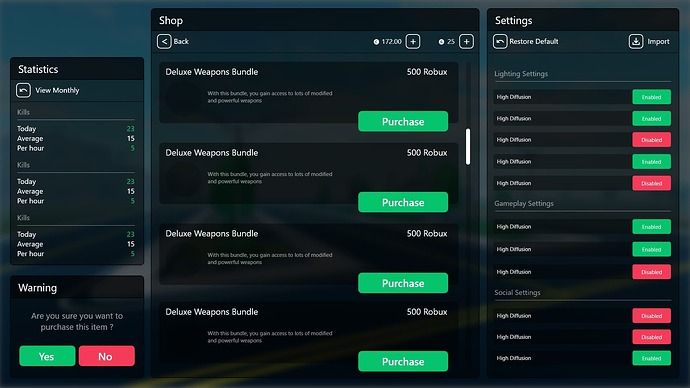Toggle the first Disabled switch under Social Settings
The width and height of the screenshot is (690, 388).
(651, 316)
